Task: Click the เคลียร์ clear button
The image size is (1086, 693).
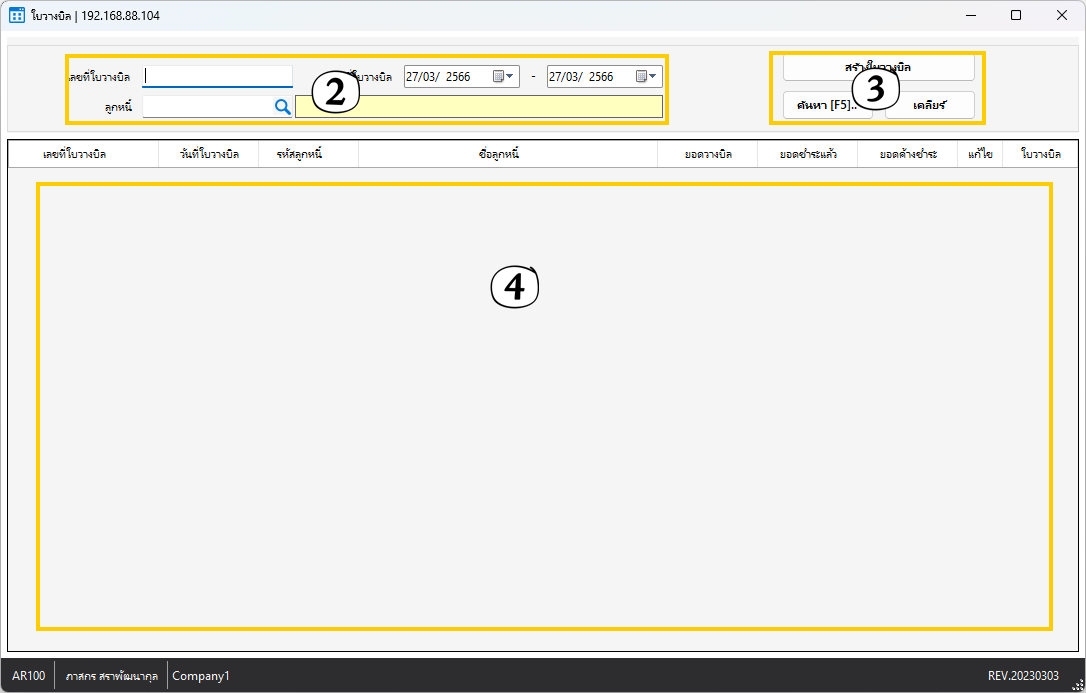Action: [930, 105]
